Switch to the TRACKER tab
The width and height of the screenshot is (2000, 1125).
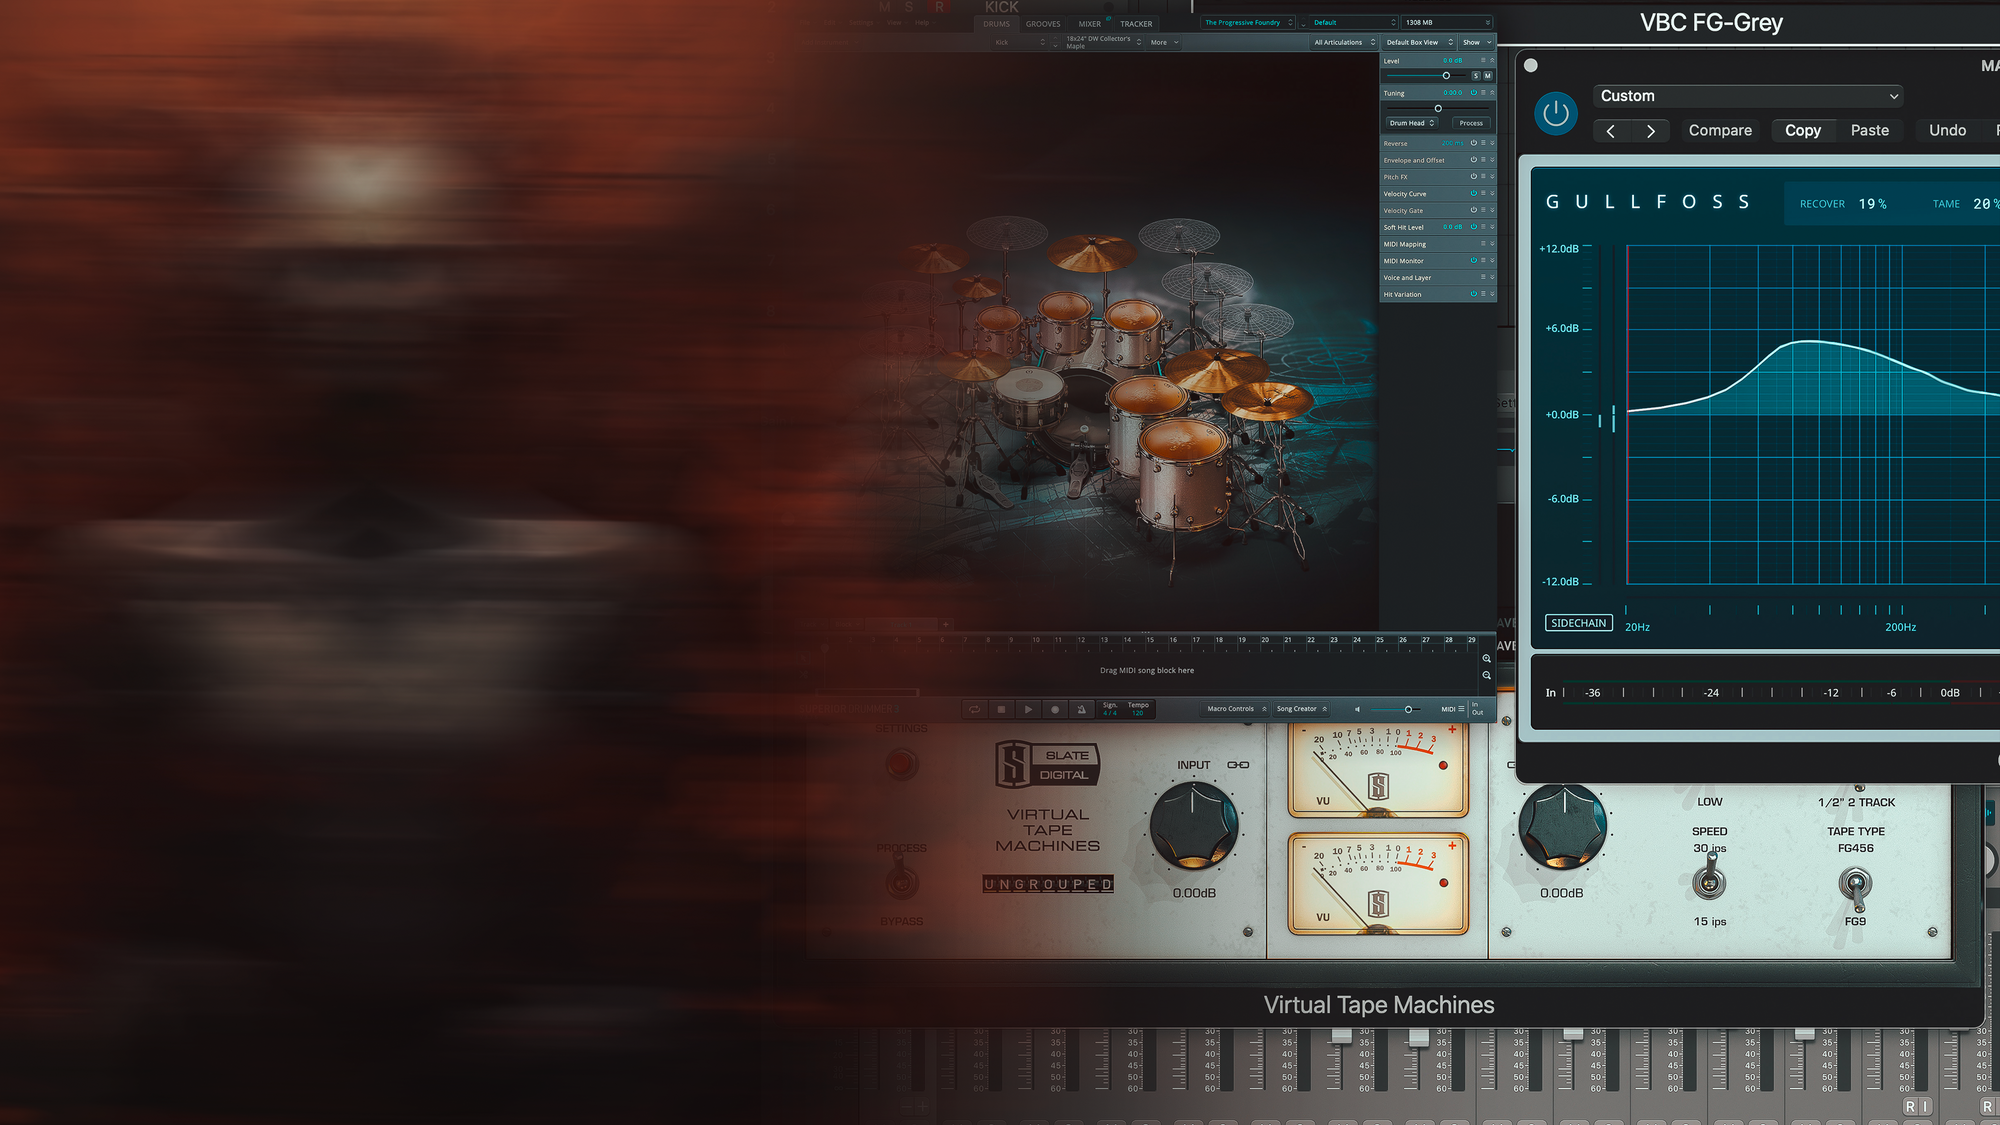(x=1135, y=24)
